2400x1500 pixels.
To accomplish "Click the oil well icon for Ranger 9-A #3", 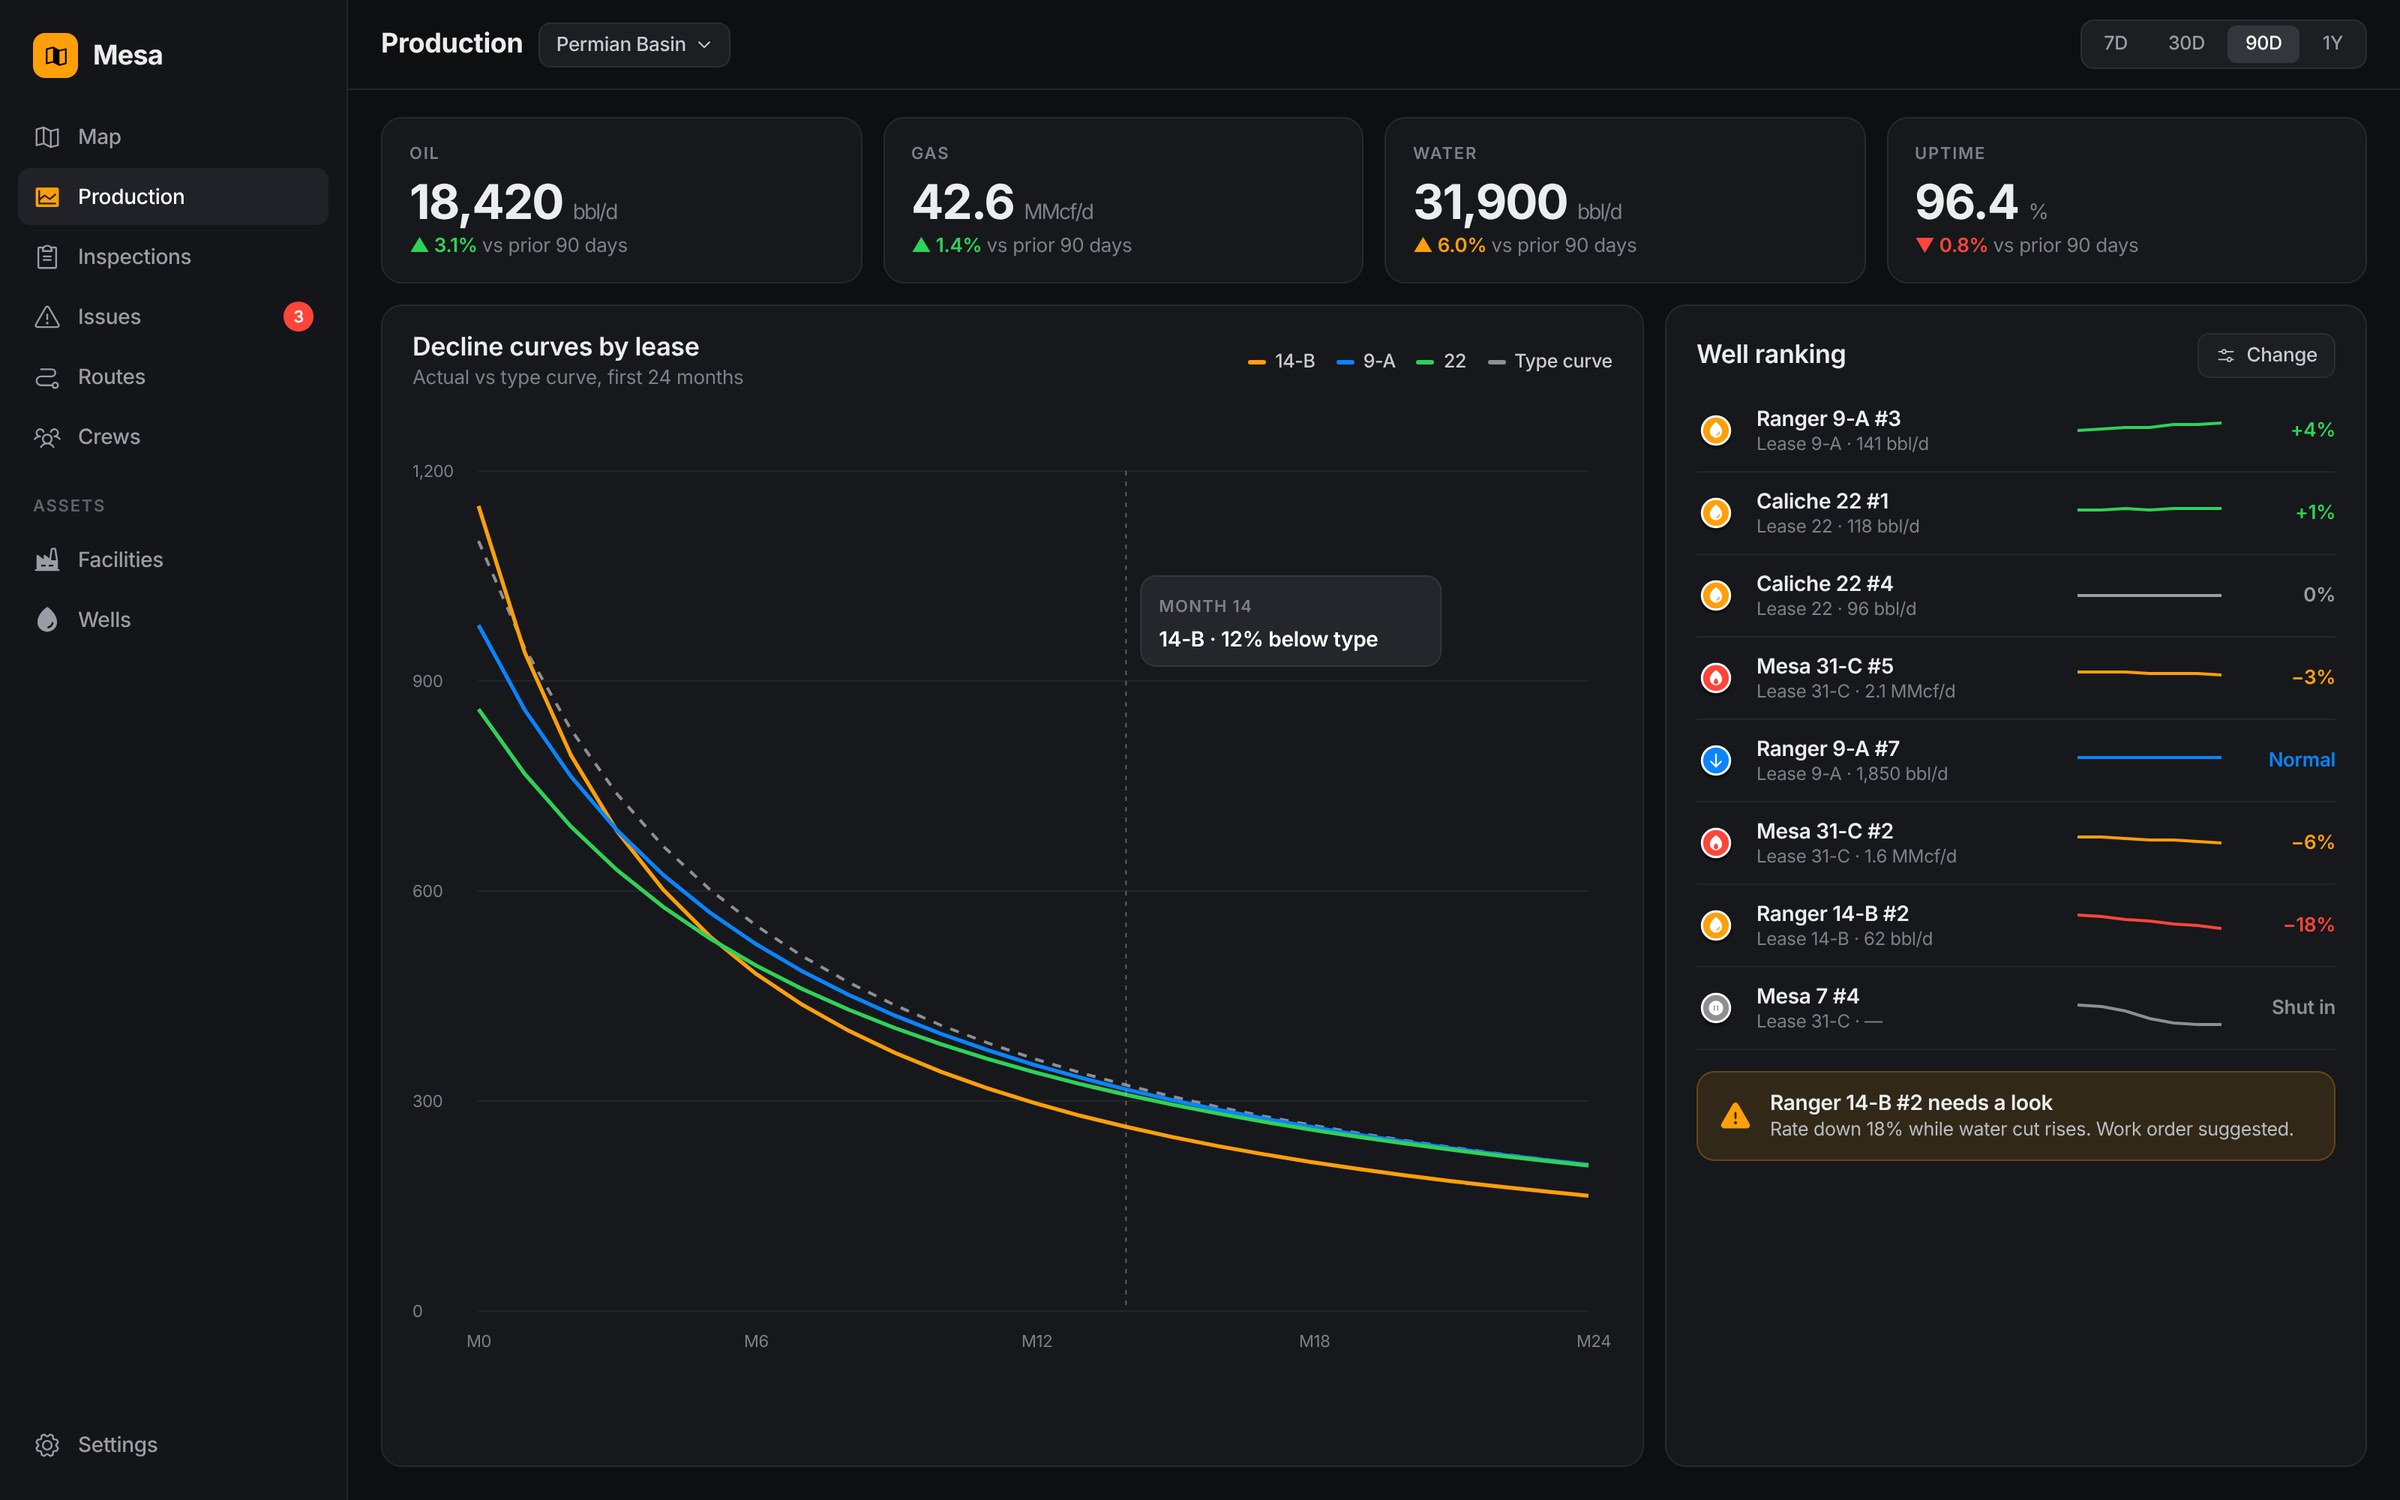I will click(x=1716, y=430).
